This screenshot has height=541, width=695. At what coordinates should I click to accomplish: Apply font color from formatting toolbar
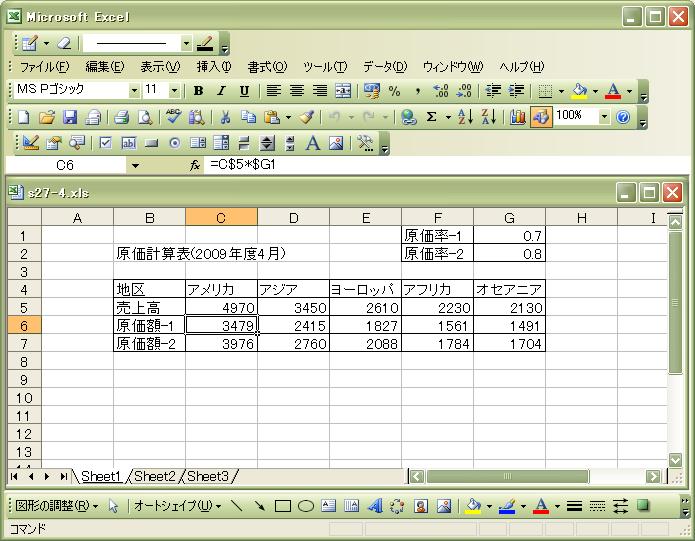[x=613, y=91]
